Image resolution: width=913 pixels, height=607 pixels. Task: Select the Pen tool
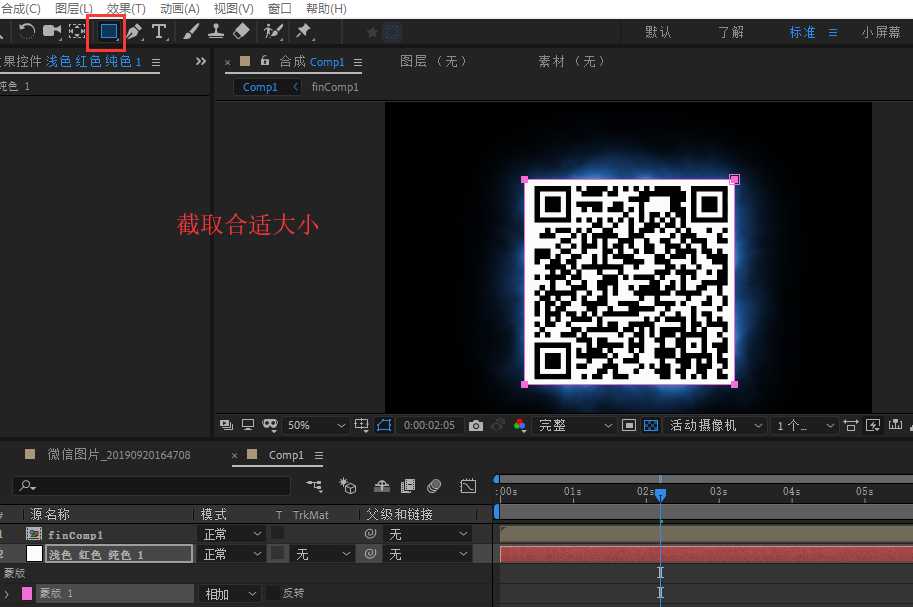point(134,32)
